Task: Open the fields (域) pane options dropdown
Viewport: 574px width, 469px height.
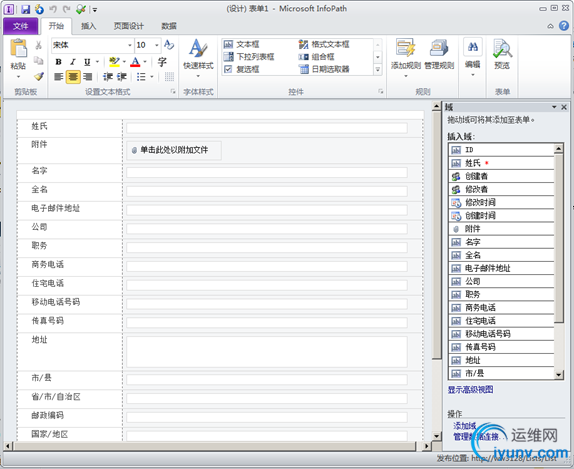Action: tap(554, 107)
